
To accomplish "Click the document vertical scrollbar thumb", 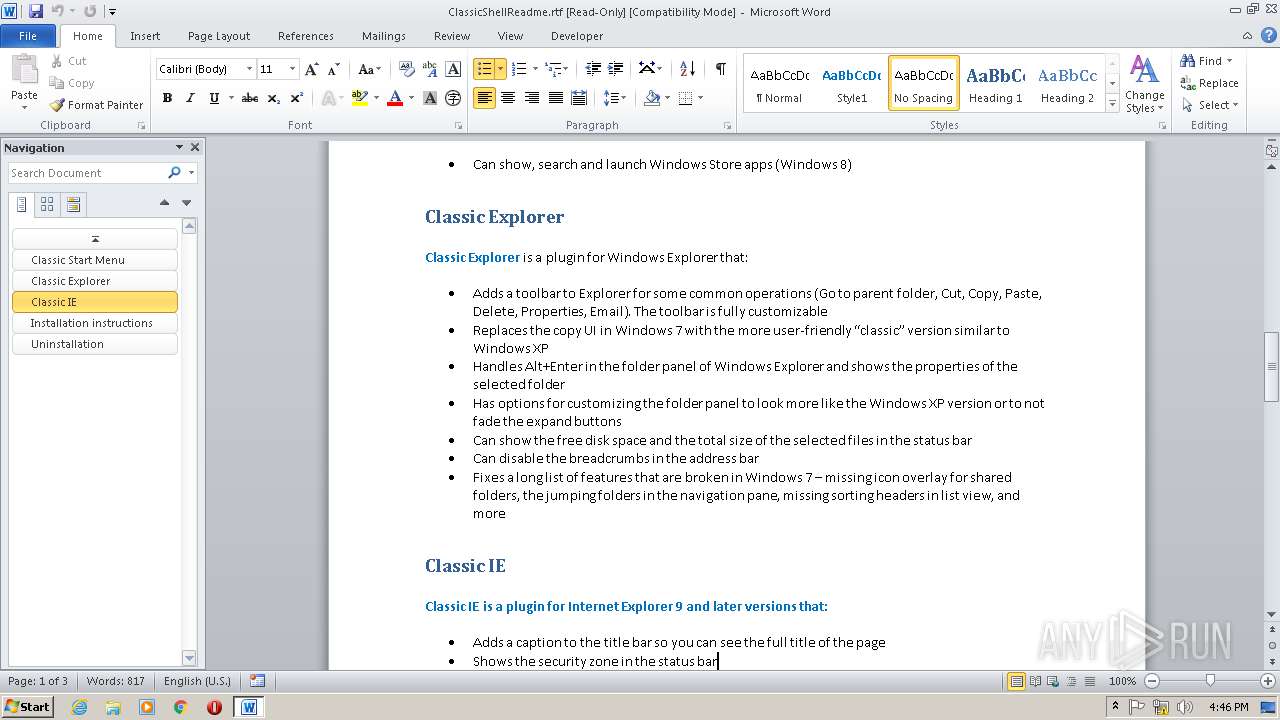I will [x=1272, y=368].
